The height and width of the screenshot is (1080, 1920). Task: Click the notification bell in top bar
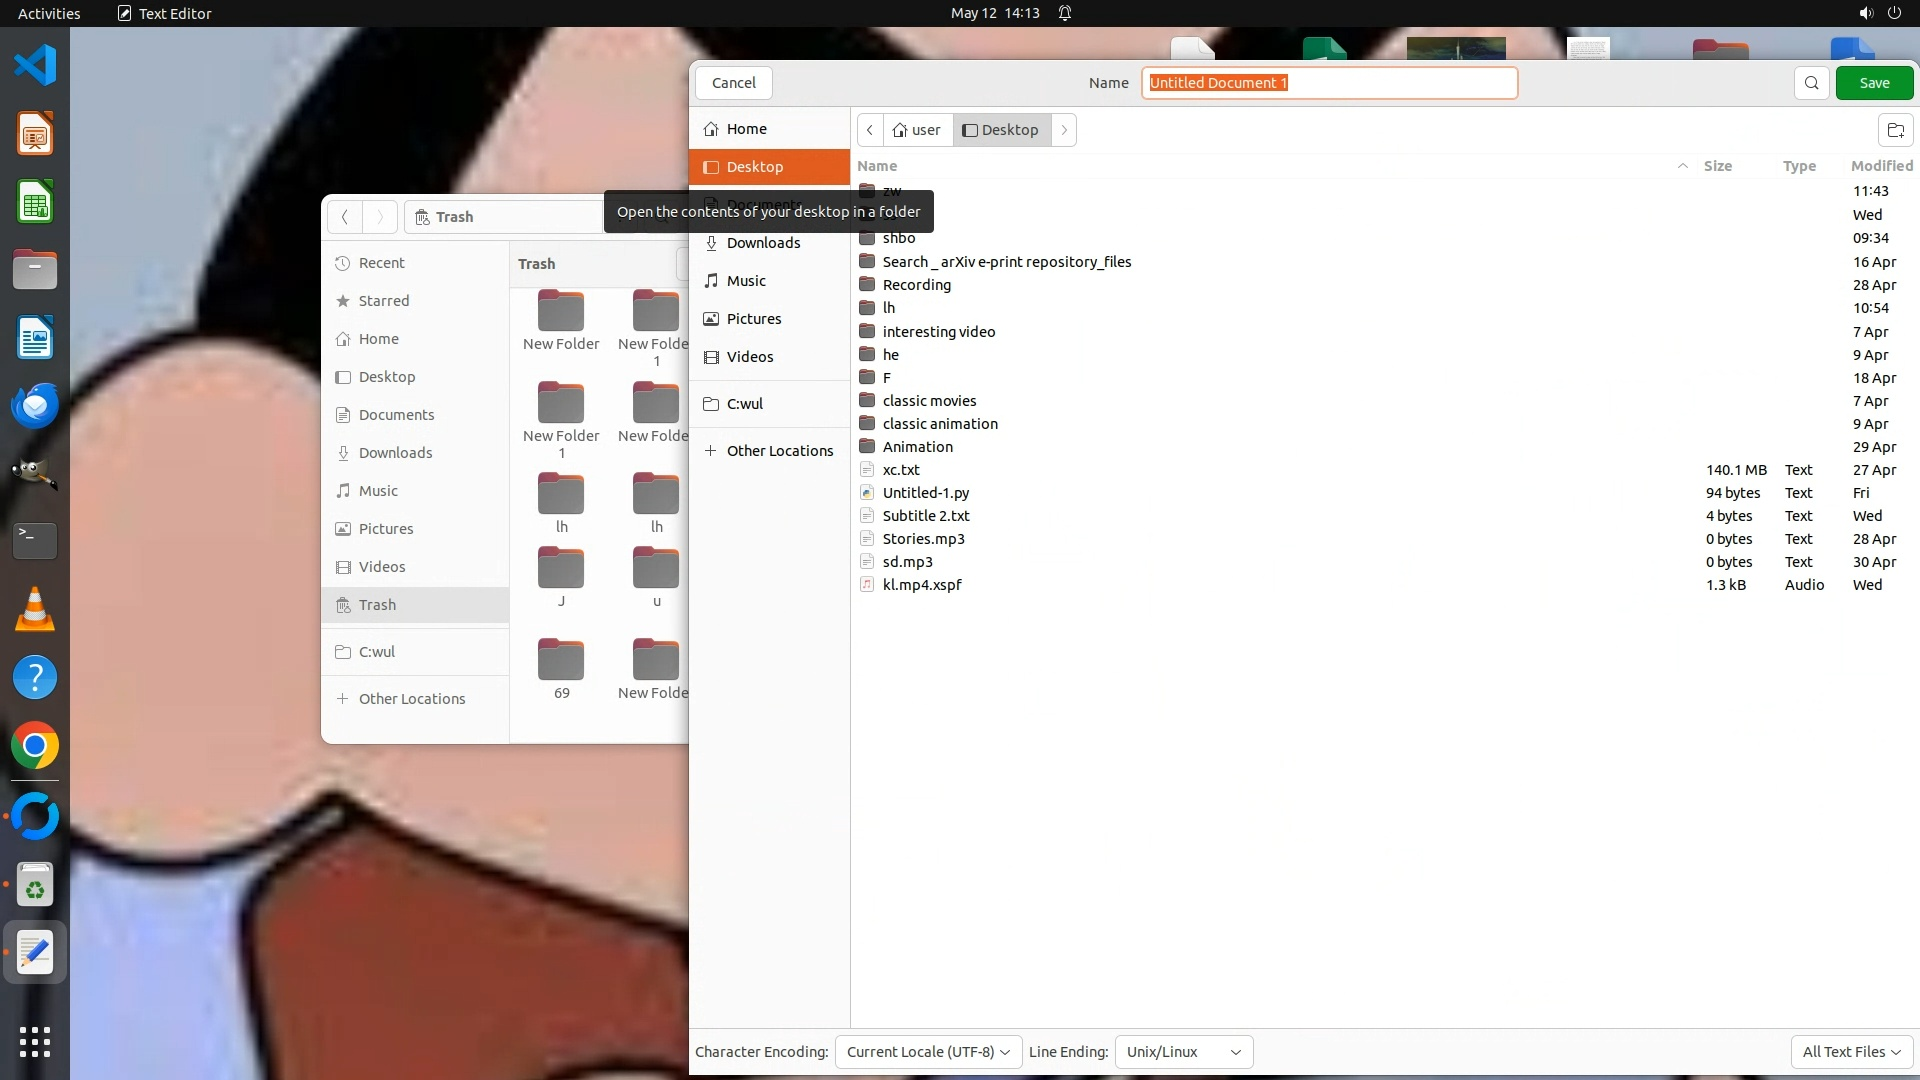coord(1065,13)
